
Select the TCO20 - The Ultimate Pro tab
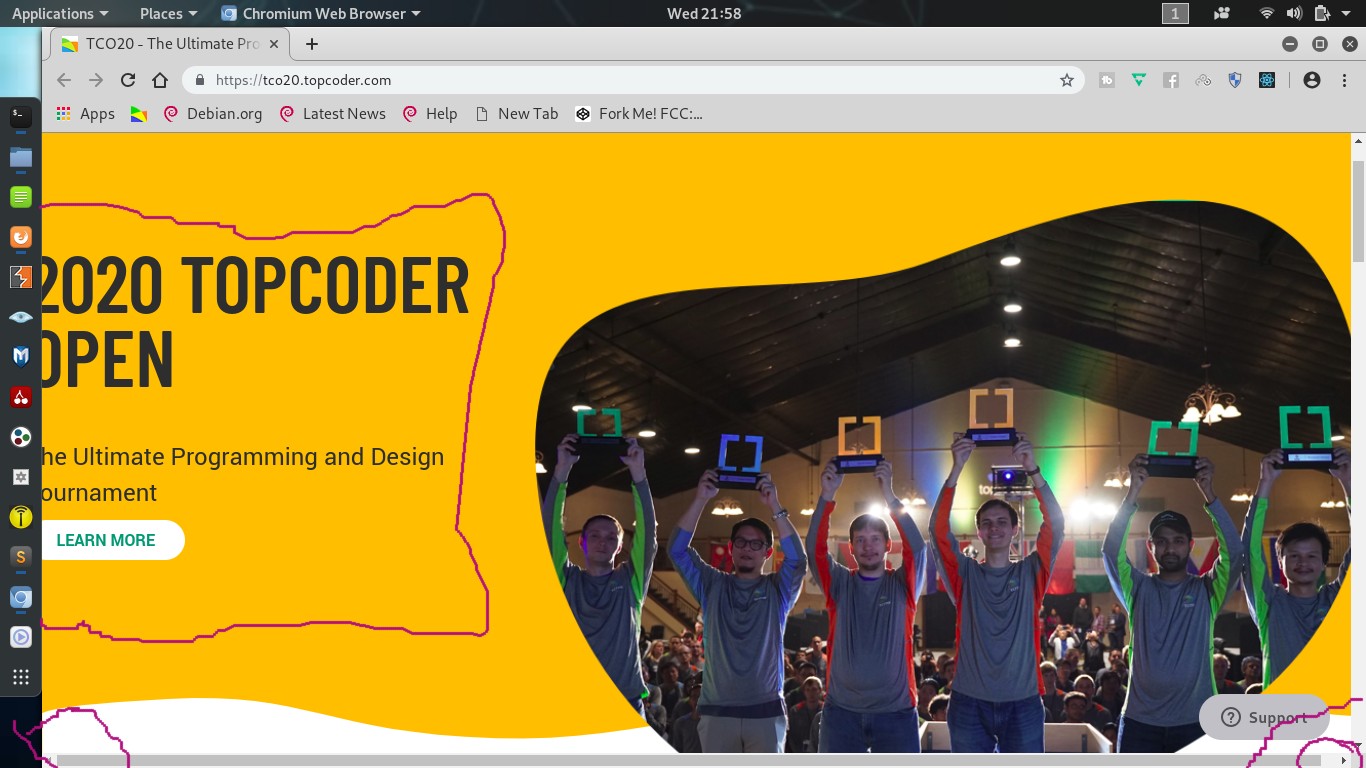[170, 44]
